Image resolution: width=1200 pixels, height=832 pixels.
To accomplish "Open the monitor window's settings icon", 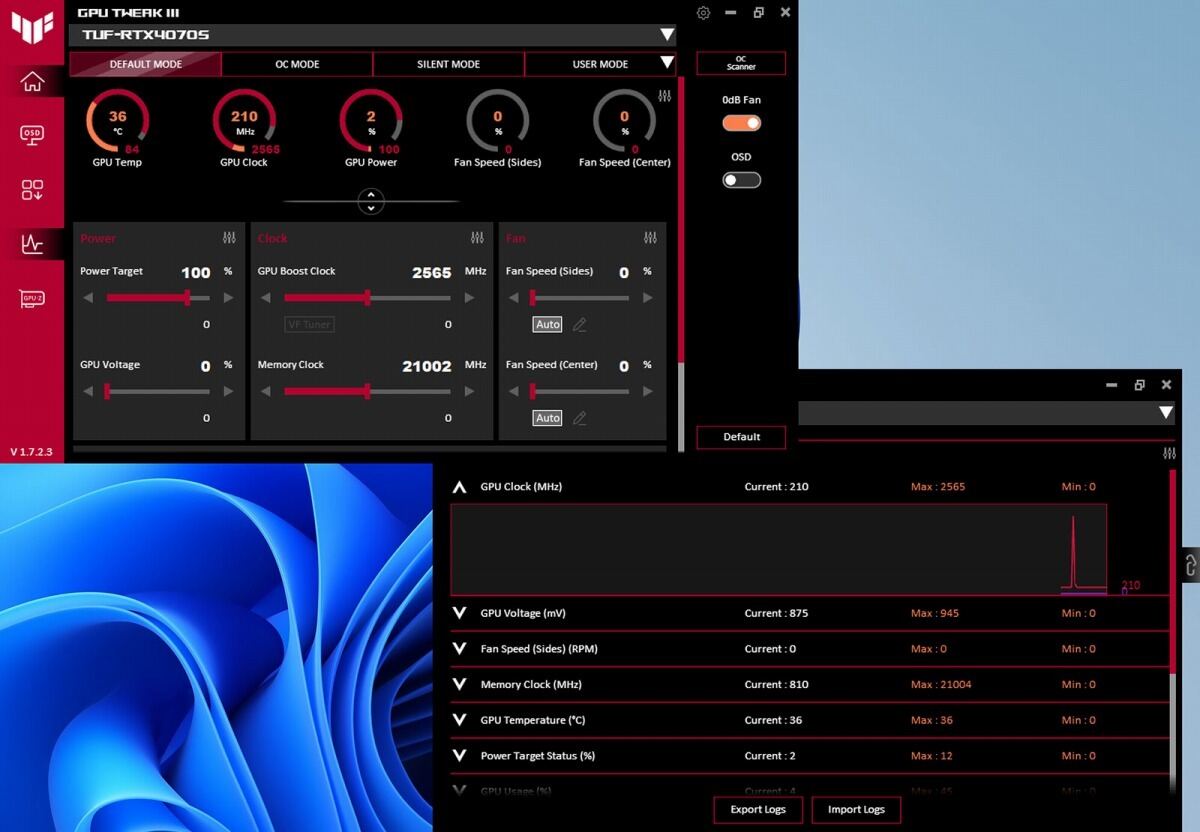I will pos(1169,454).
